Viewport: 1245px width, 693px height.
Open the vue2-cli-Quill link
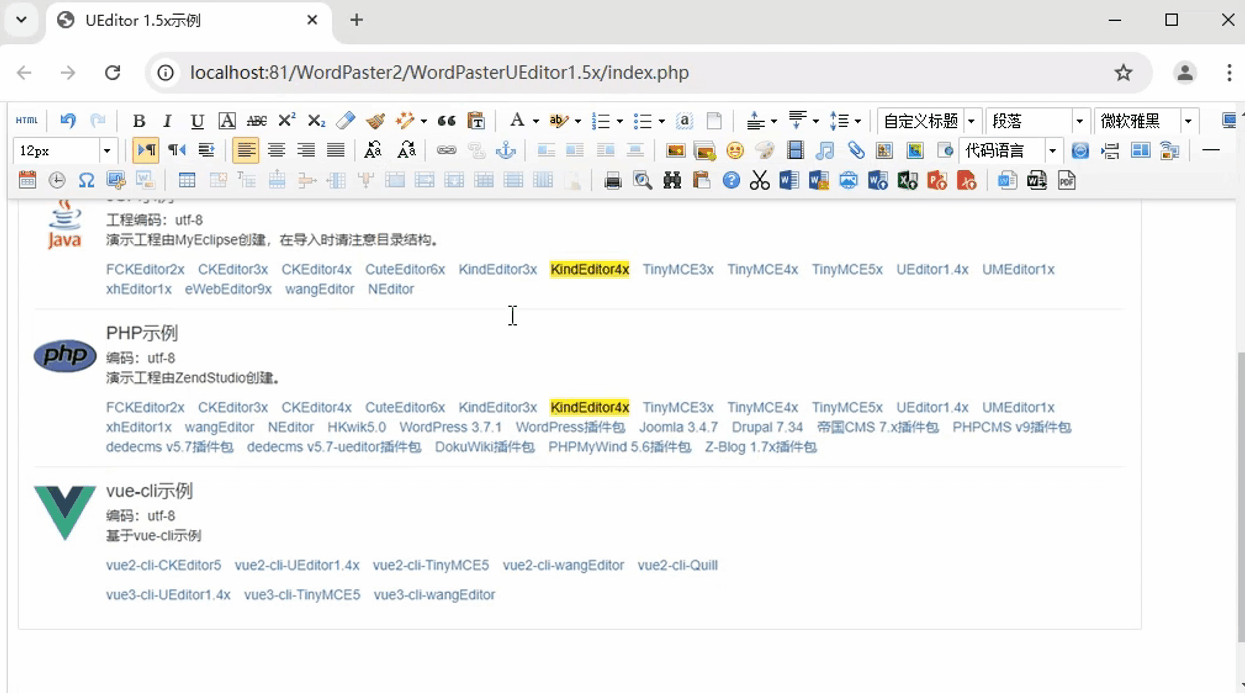point(678,565)
